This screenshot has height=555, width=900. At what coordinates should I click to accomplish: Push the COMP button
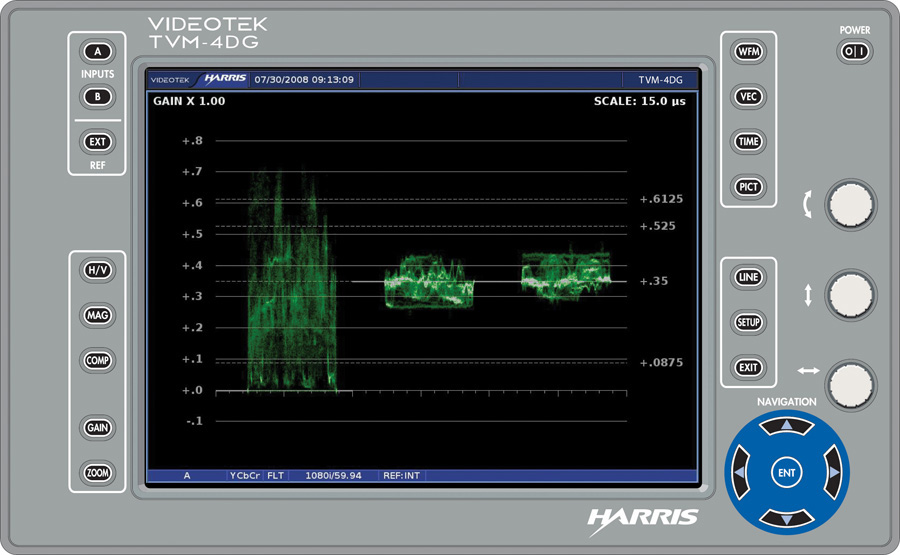98,360
